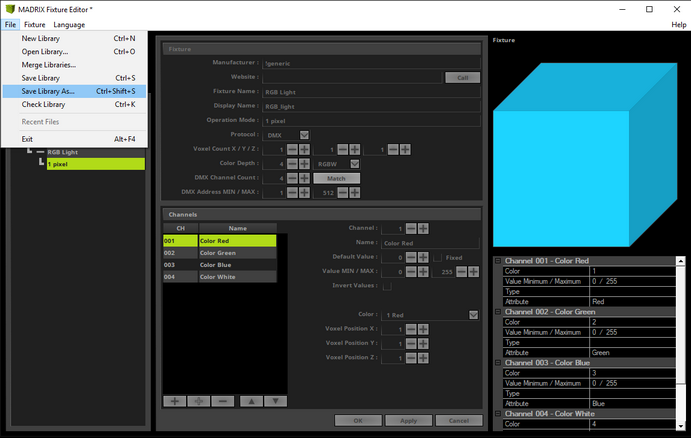Decrease Voxel Count Y value

point(342,149)
